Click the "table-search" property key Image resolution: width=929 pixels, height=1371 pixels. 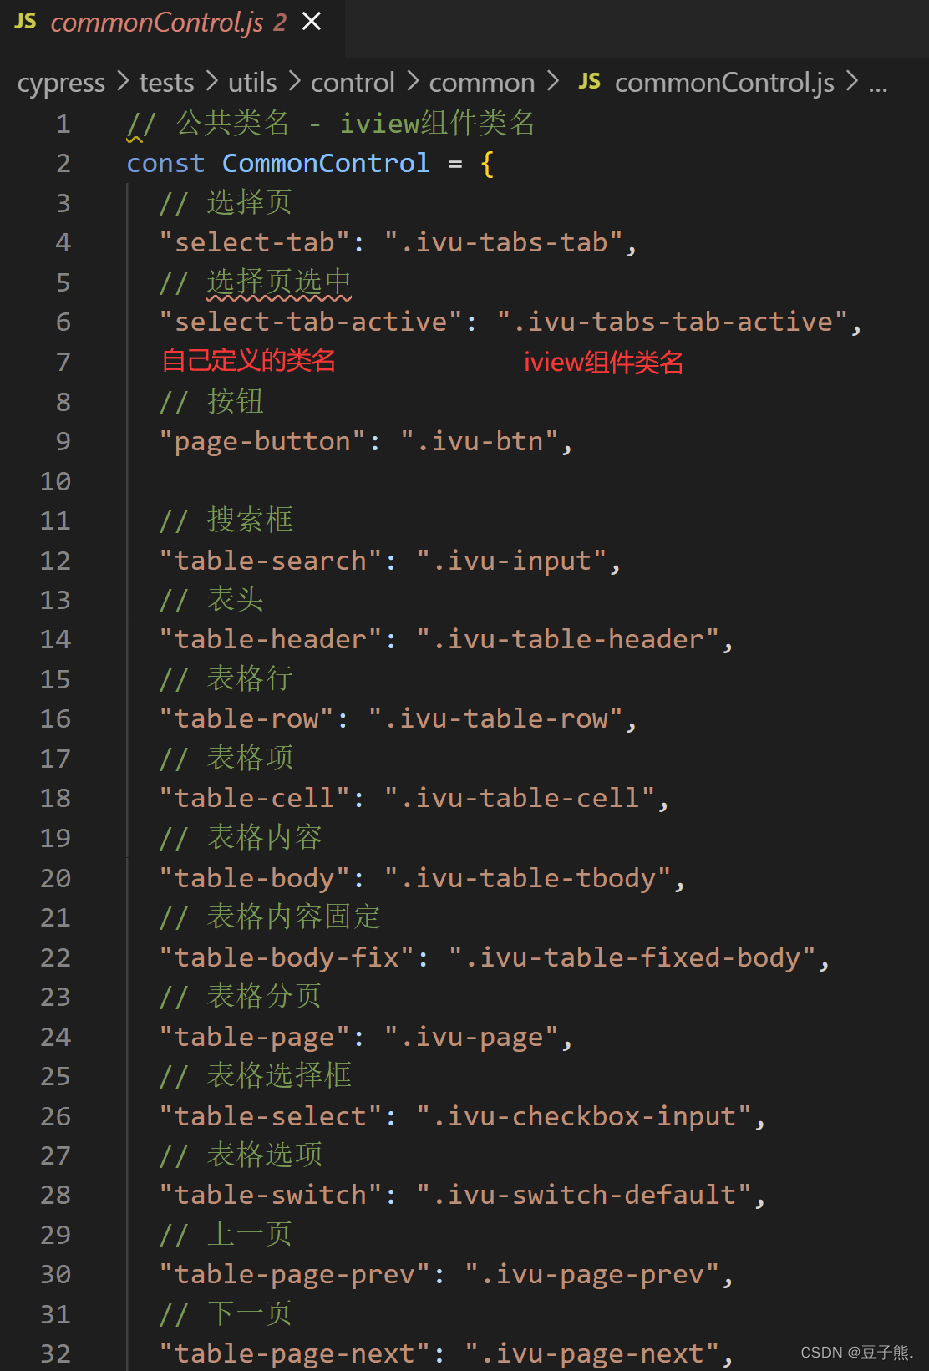[x=270, y=561]
